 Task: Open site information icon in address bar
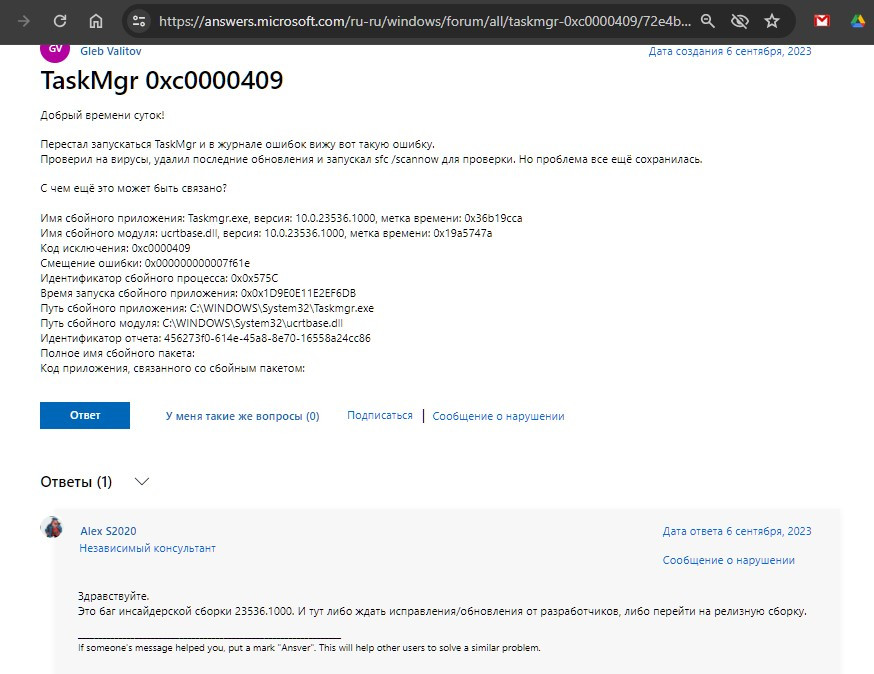click(139, 21)
